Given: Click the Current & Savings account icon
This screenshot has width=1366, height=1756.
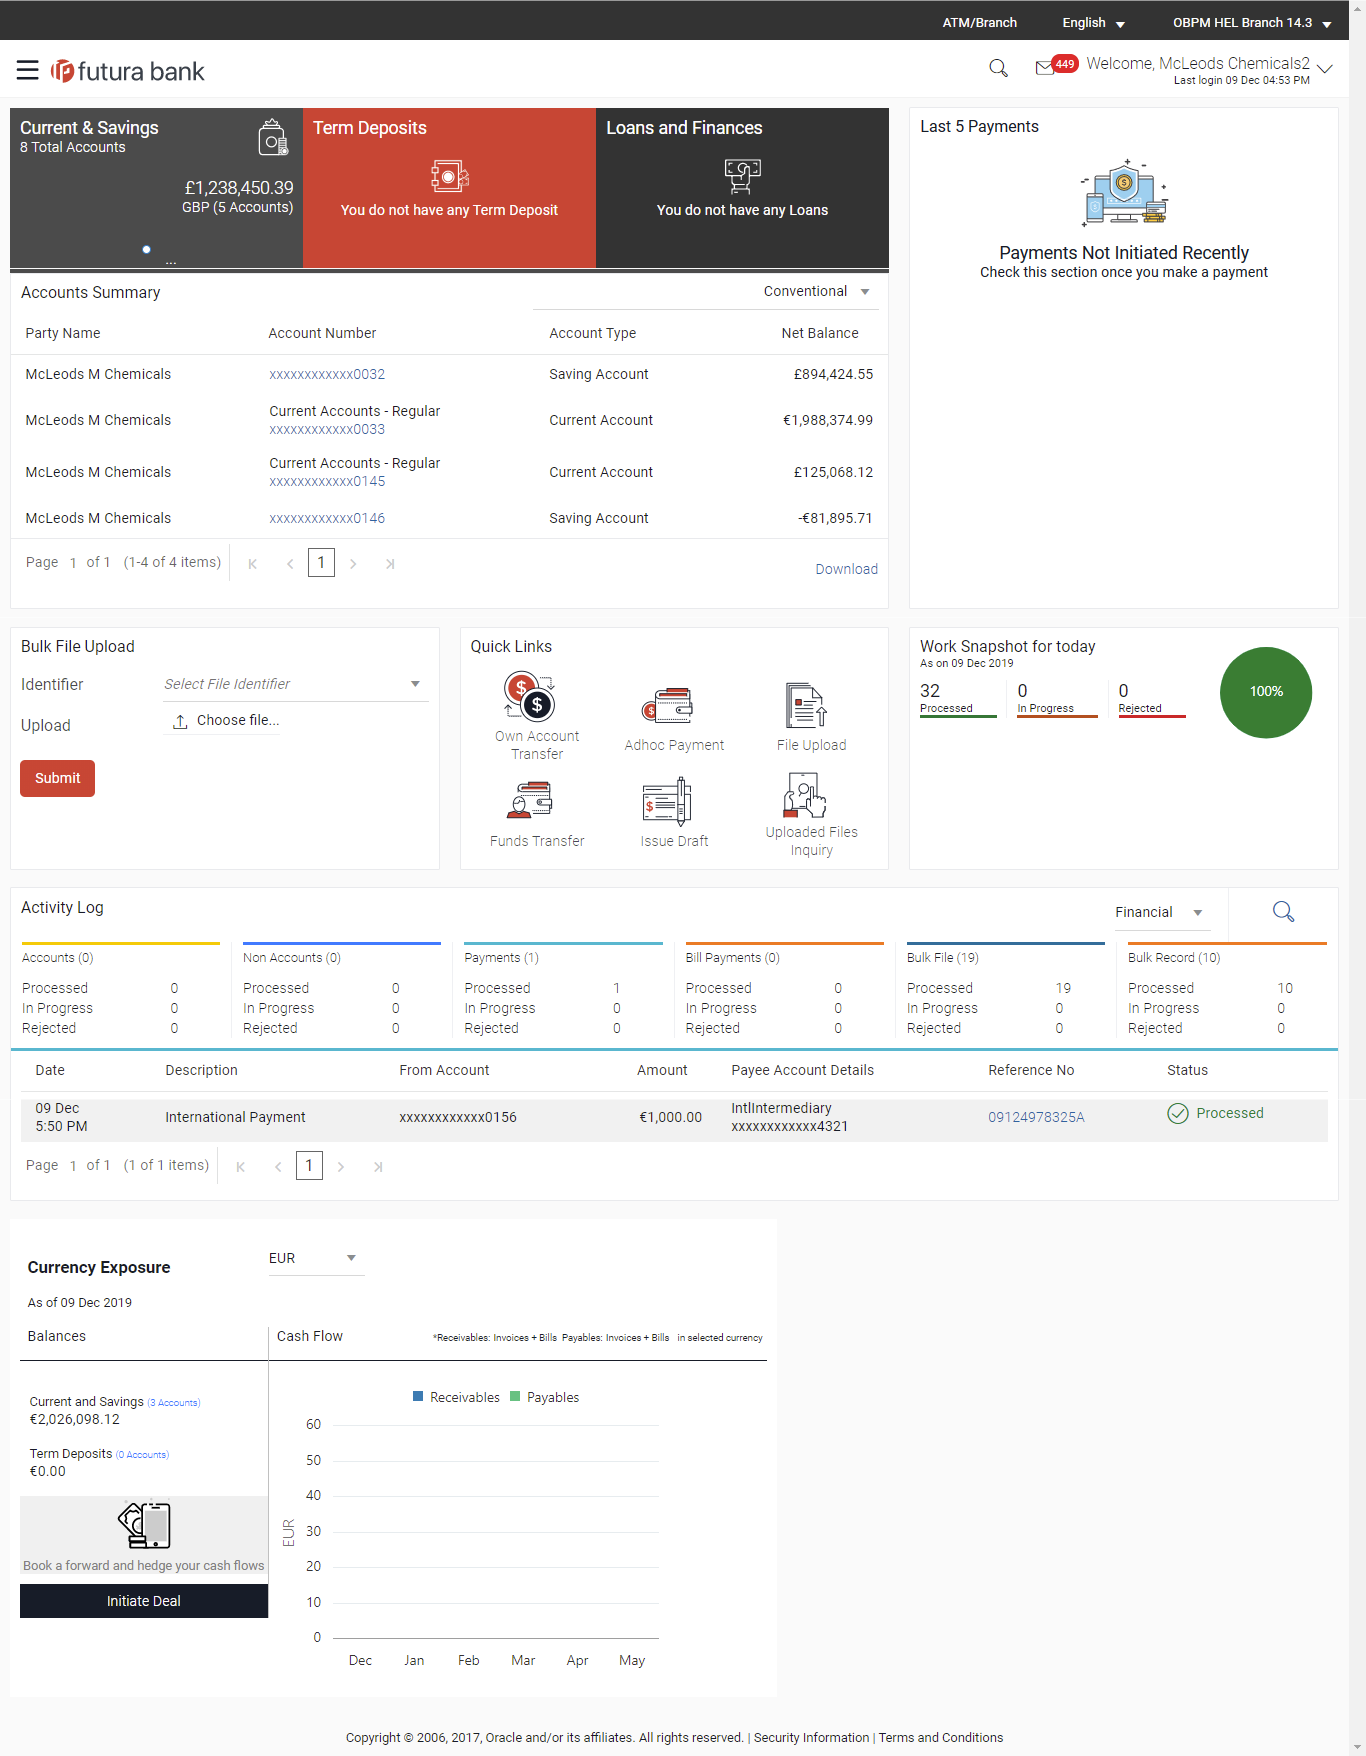Looking at the screenshot, I should click(x=273, y=137).
